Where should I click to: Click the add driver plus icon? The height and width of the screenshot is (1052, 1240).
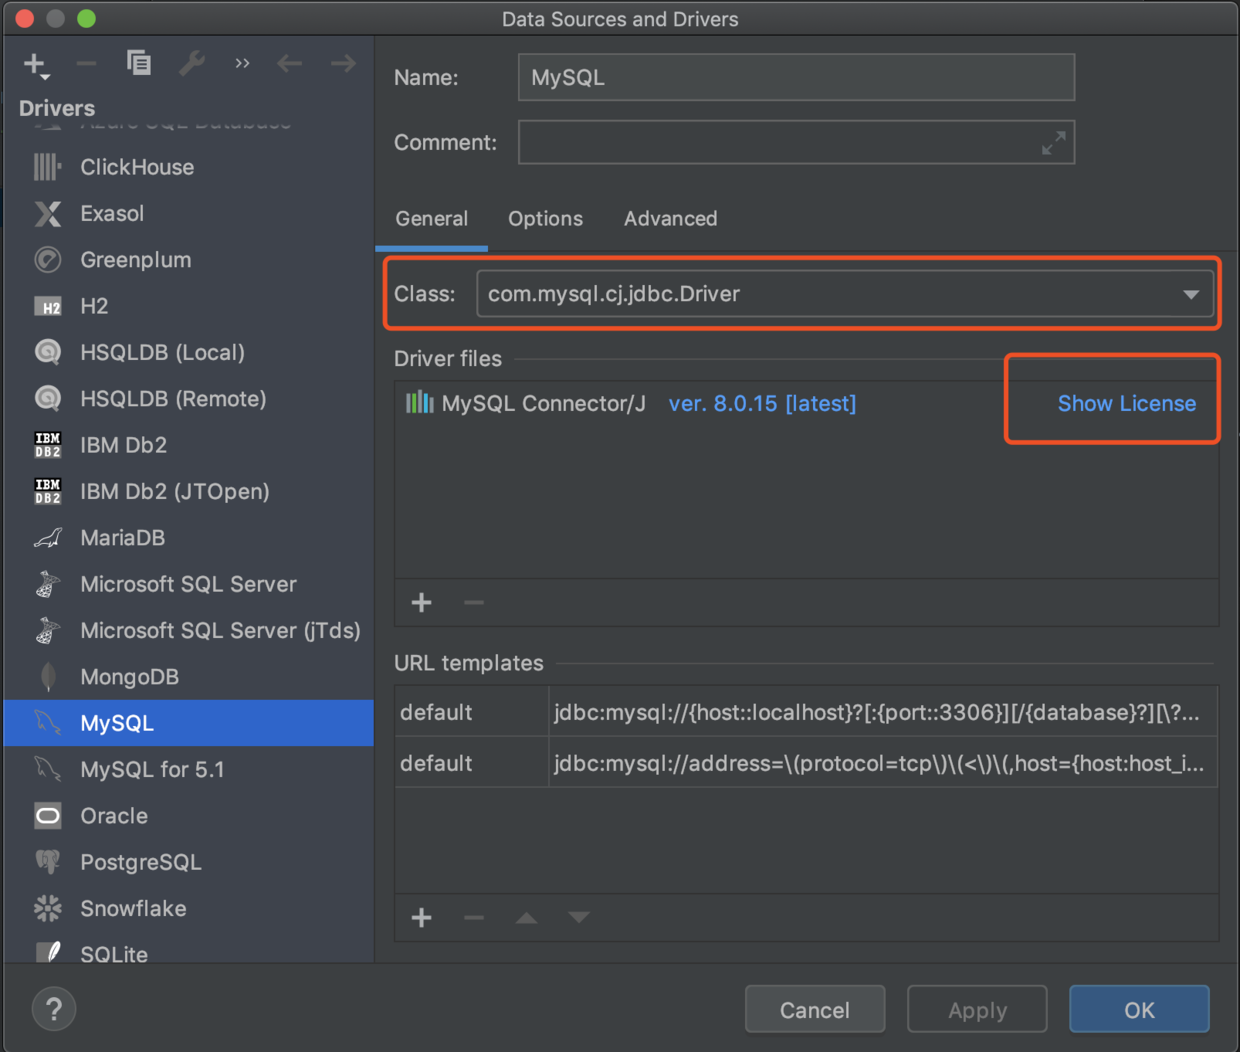click(x=35, y=65)
